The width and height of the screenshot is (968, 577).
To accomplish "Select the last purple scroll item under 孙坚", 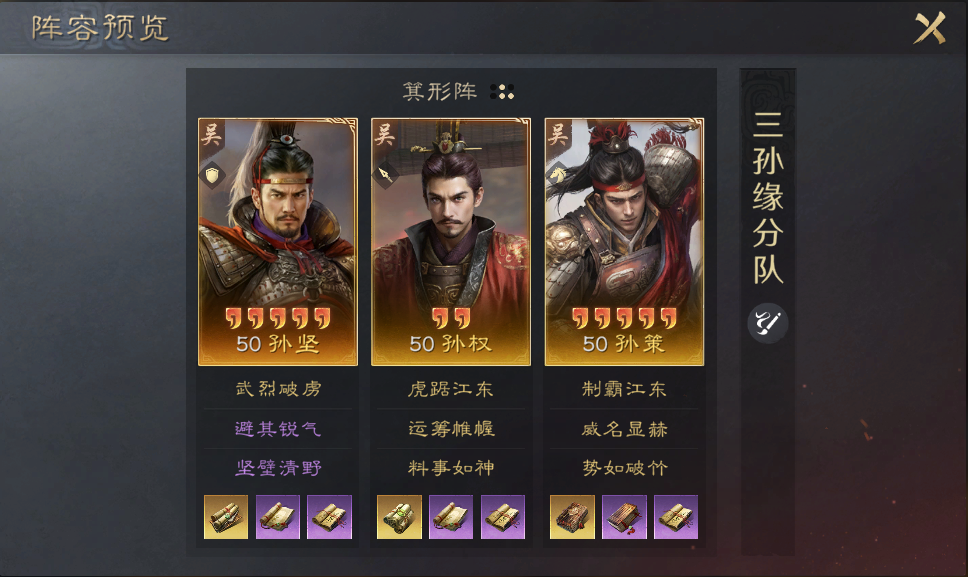I will (329, 517).
